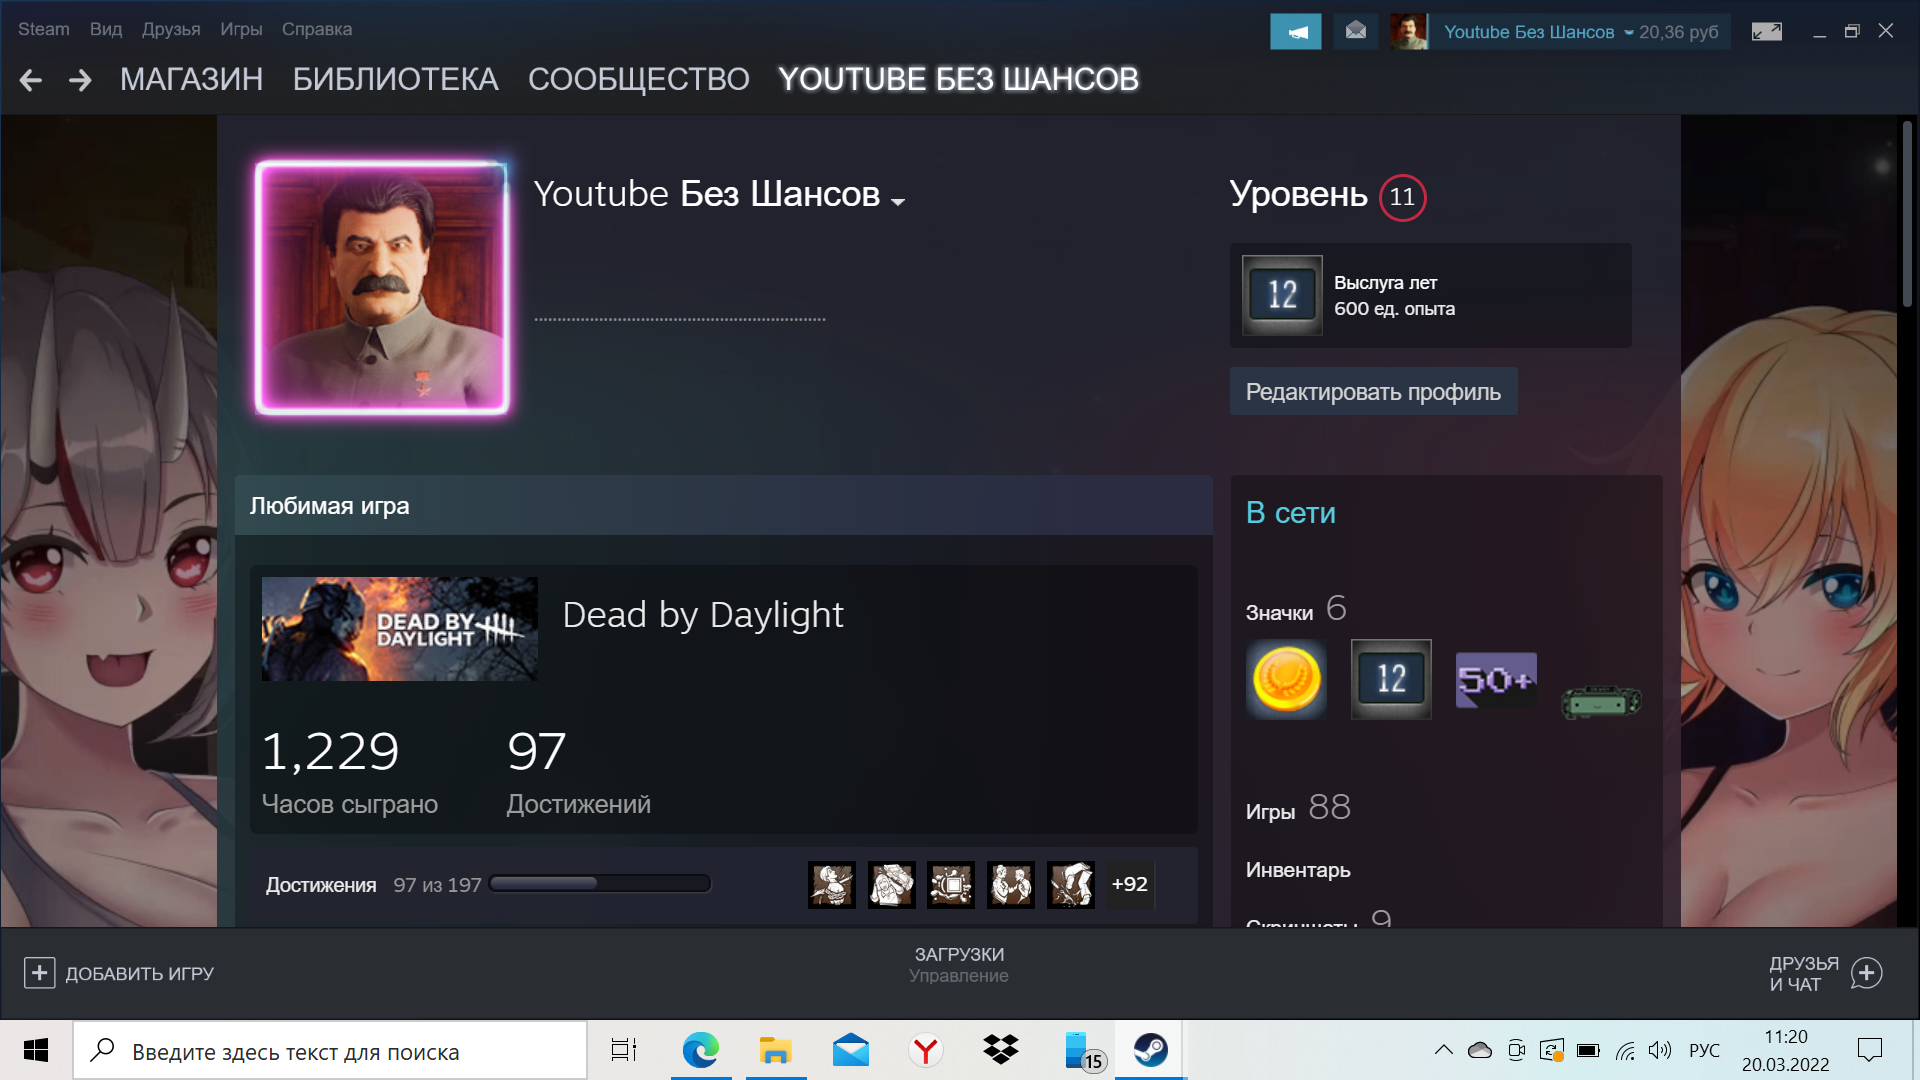This screenshot has height=1080, width=1920.
Task: Click the Dead by Daylight game thumbnail
Action: click(399, 629)
